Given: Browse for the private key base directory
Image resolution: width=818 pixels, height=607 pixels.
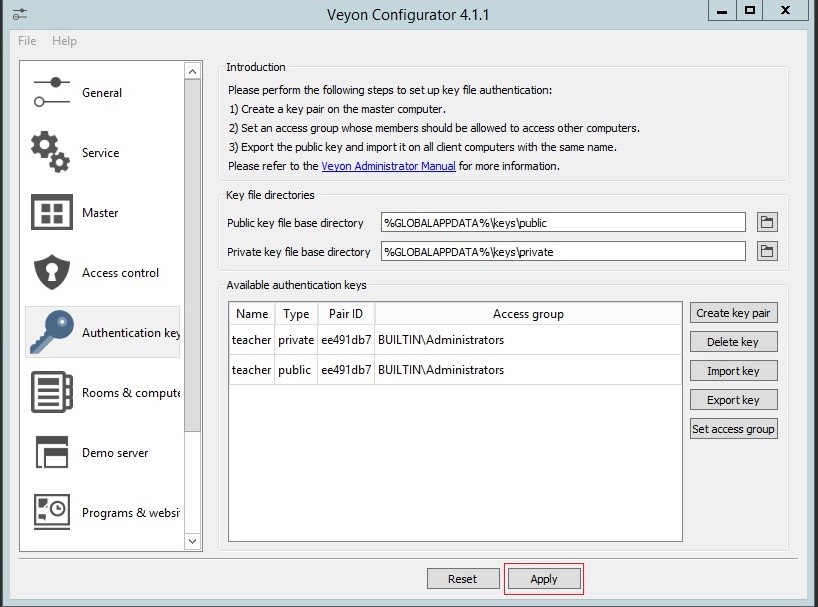Looking at the screenshot, I should tap(767, 251).
